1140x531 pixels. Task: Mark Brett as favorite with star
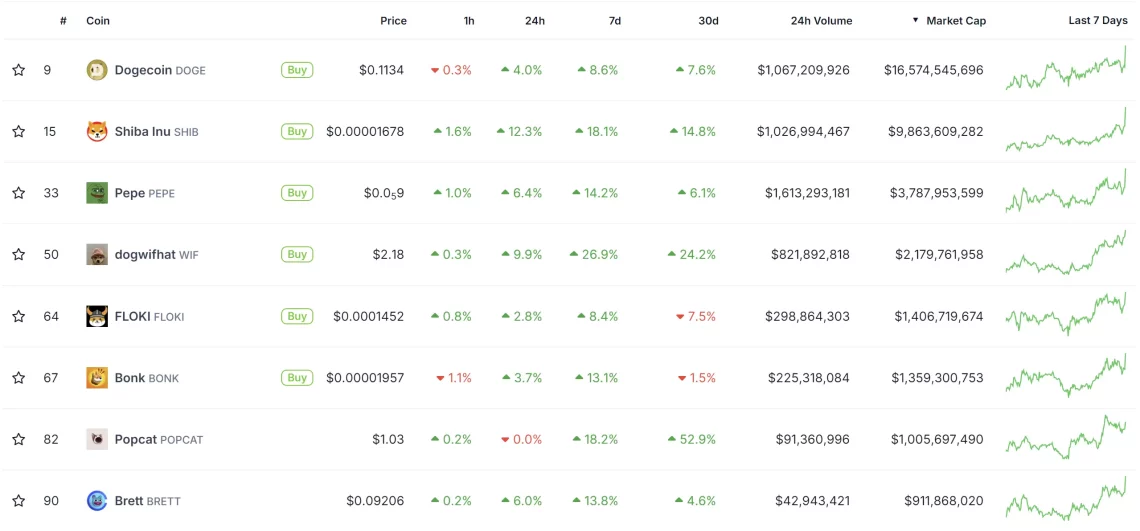point(19,501)
